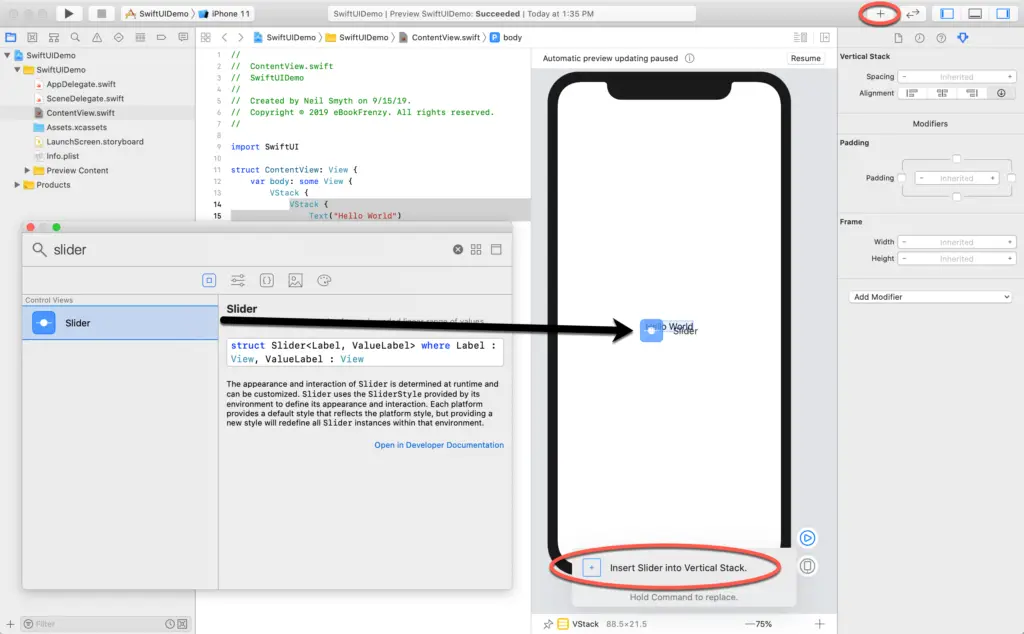
Task: Switch Library to the Modifiers filter
Action: (238, 281)
